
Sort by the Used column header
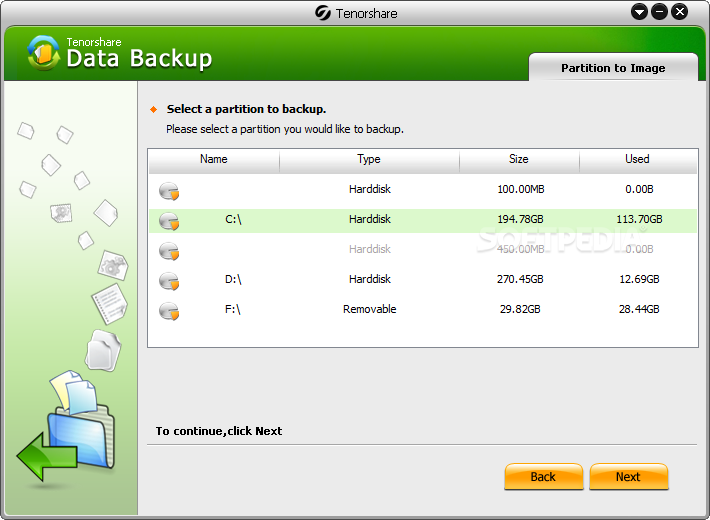pos(638,161)
